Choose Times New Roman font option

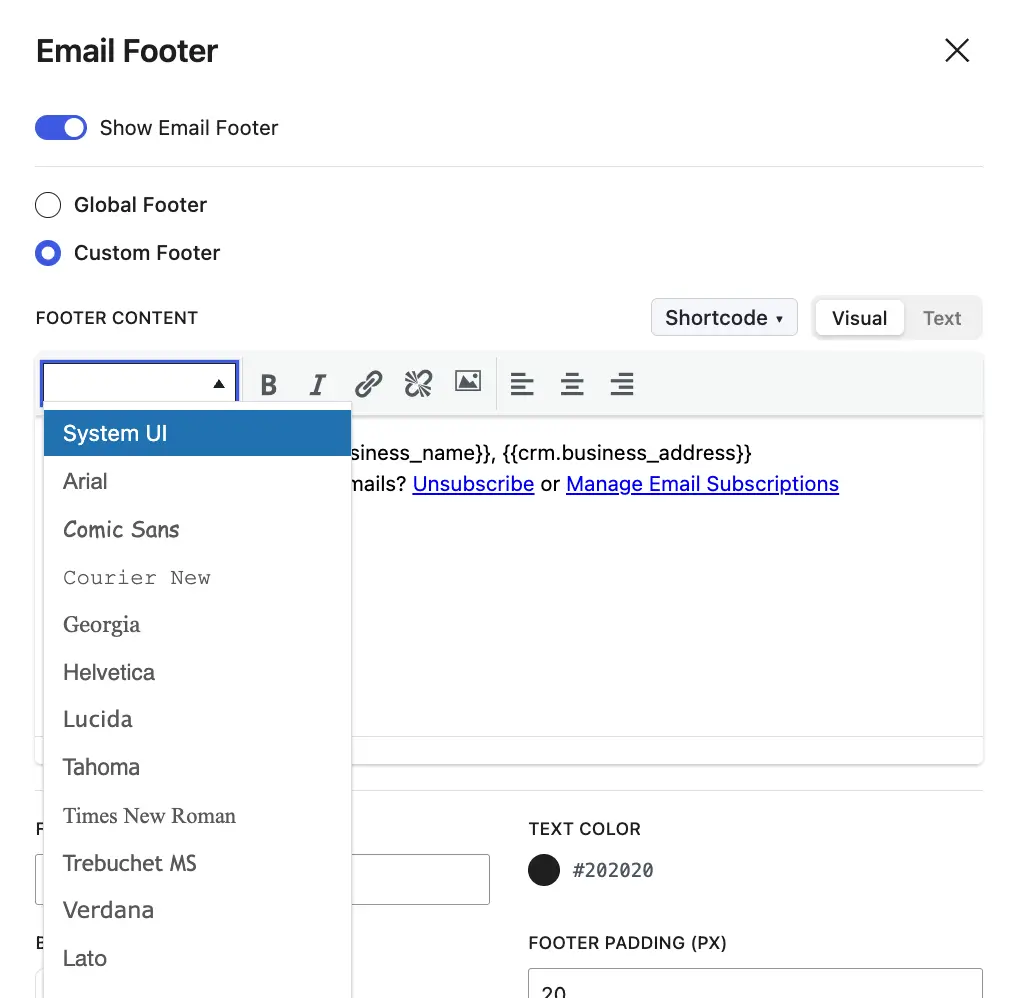coord(198,815)
